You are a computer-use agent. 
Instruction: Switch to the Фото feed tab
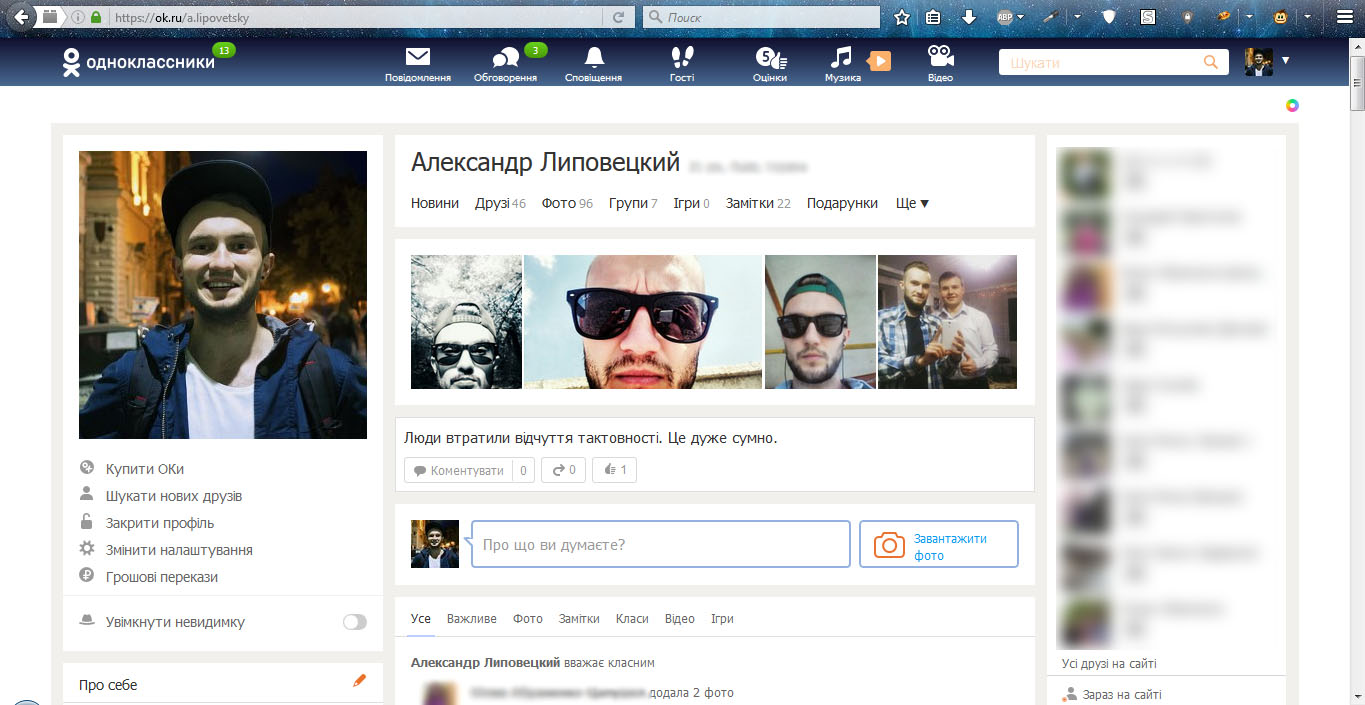[x=527, y=618]
